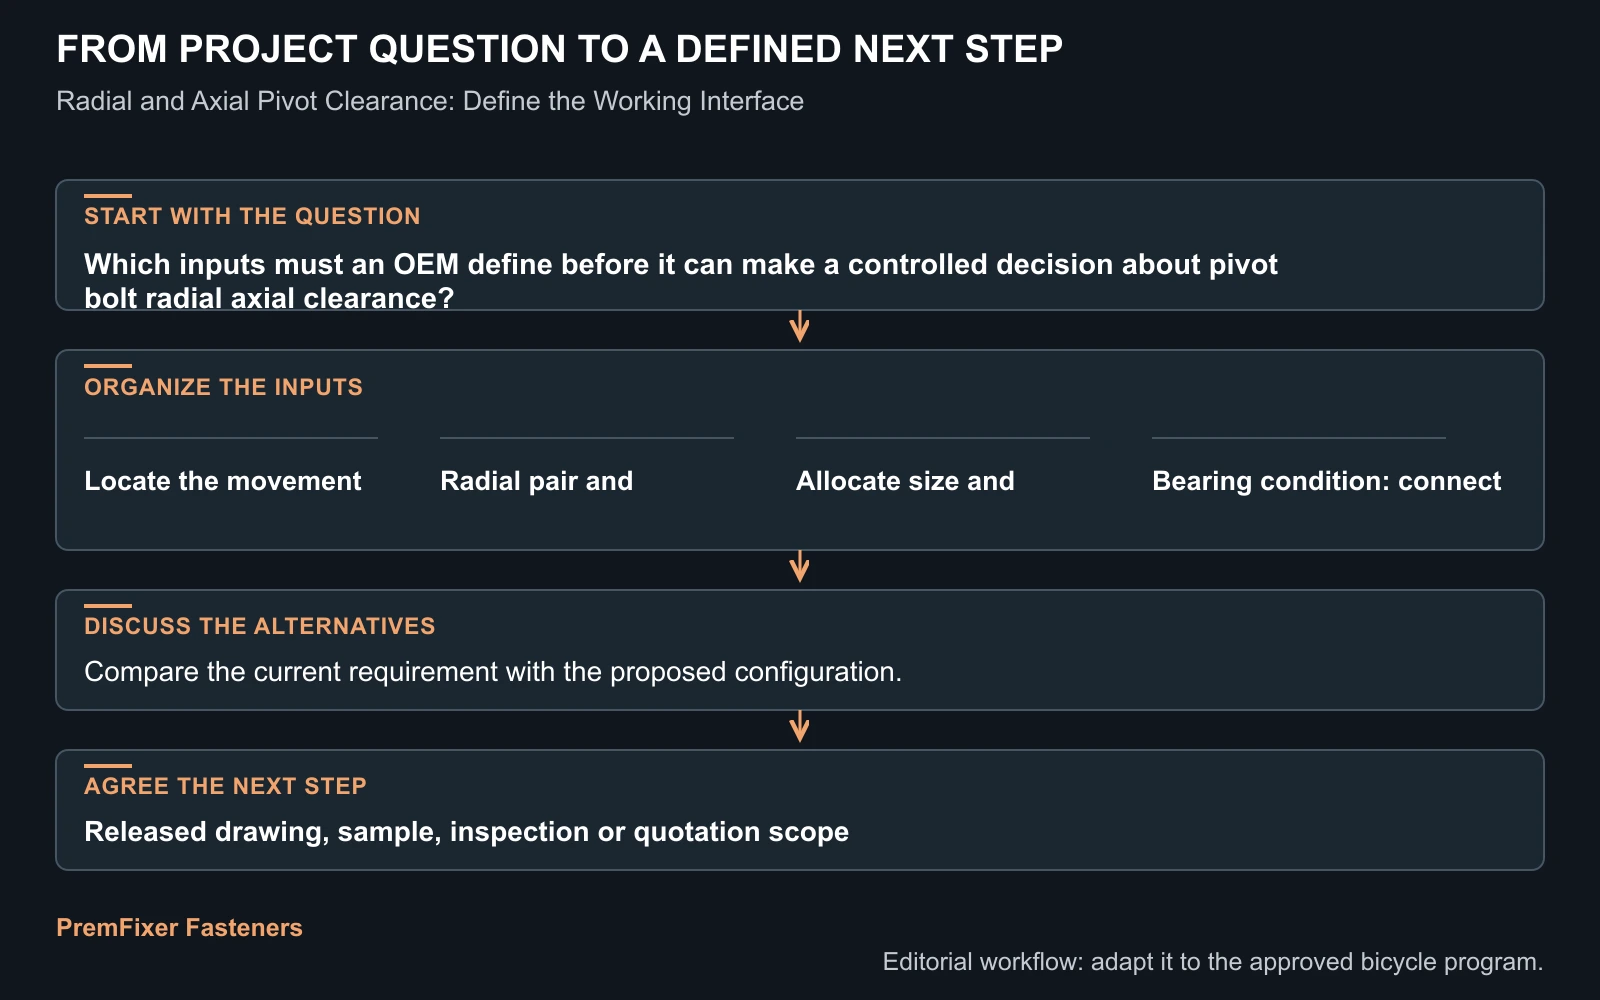Click the orange accent bar above Start With the Question
Screen dimensions: 1600x1000
[x=108, y=196]
